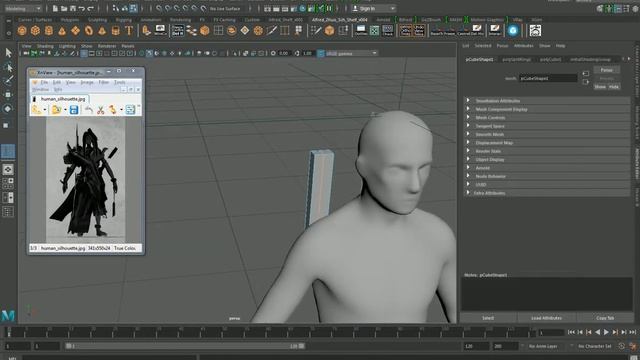The height and width of the screenshot is (360, 640).
Task: Create a Polygon Cone from the shelf
Action: [62, 31]
